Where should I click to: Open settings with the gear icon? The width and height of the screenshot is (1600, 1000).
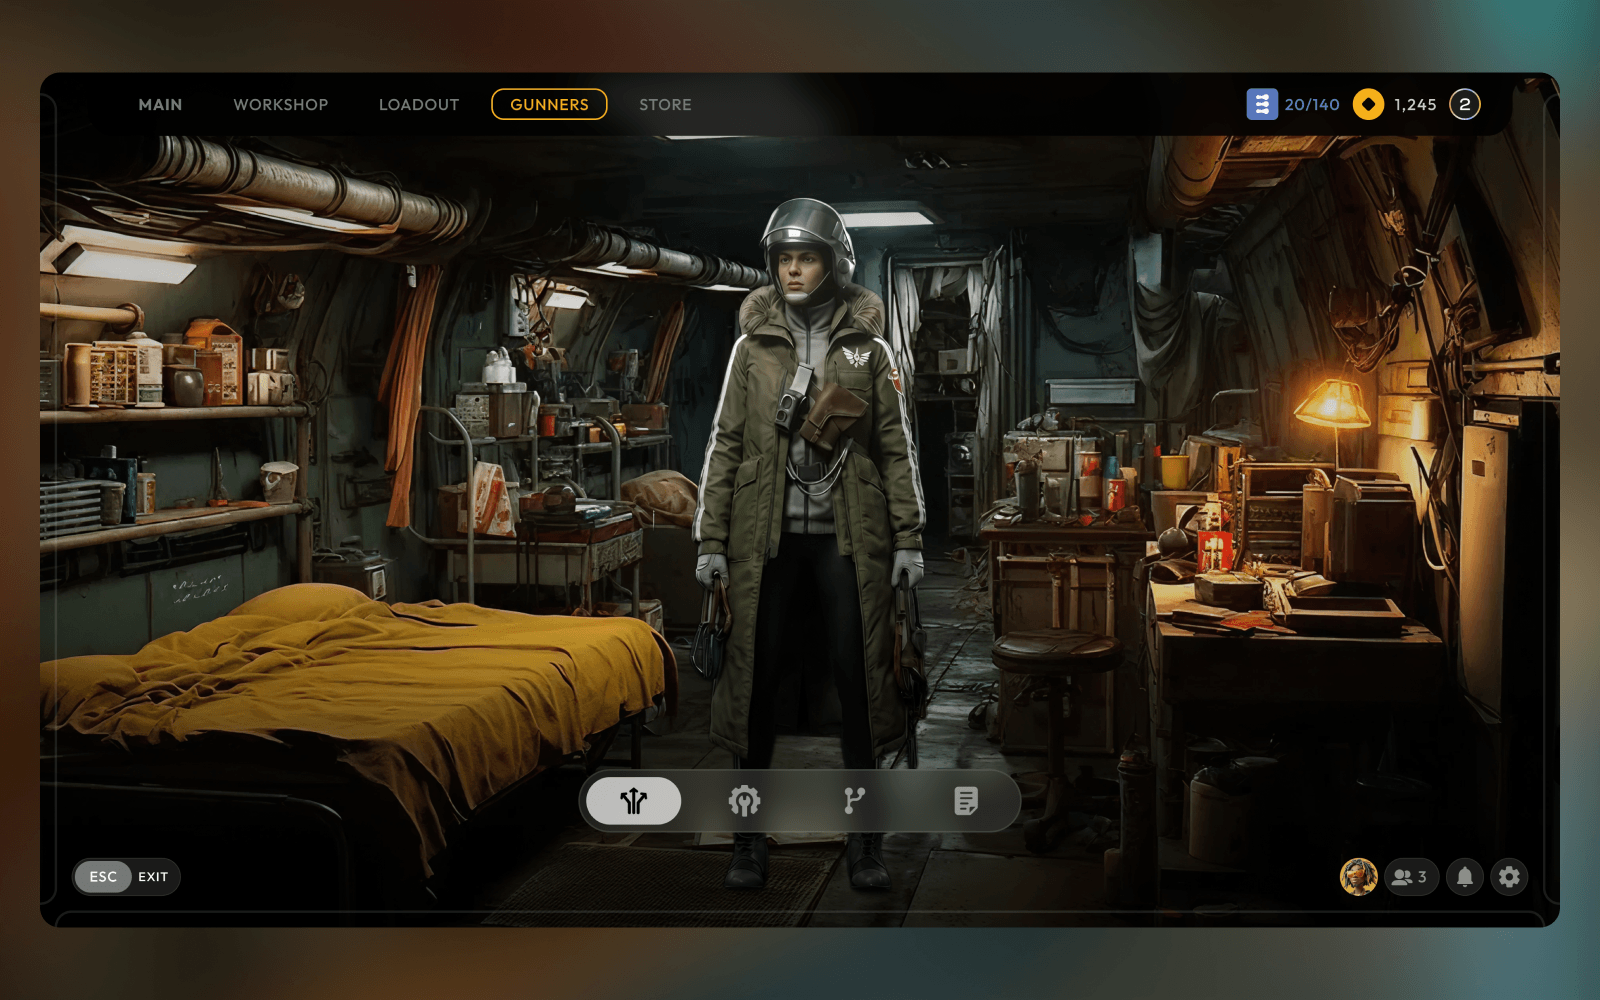coord(1509,877)
